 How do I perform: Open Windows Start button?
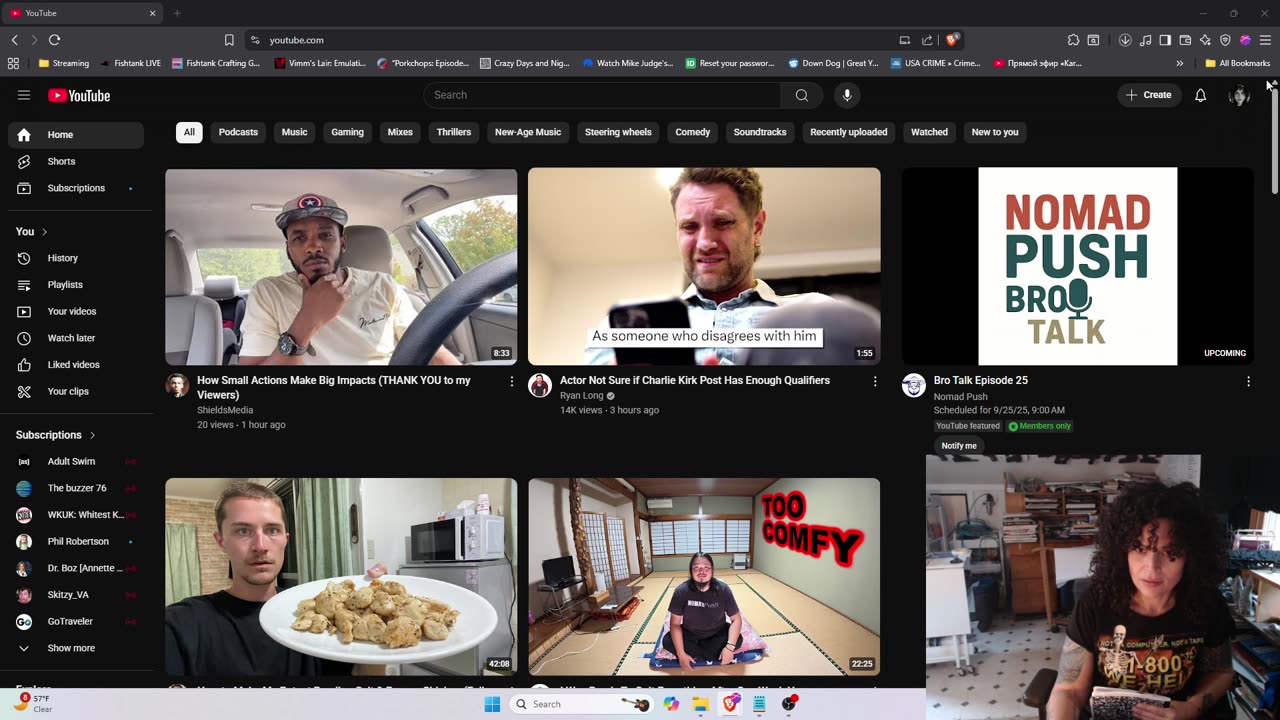pyautogui.click(x=492, y=704)
